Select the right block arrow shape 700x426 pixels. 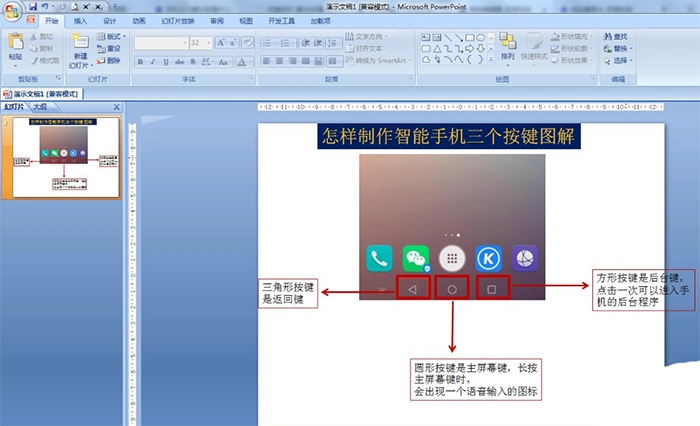pos(470,49)
